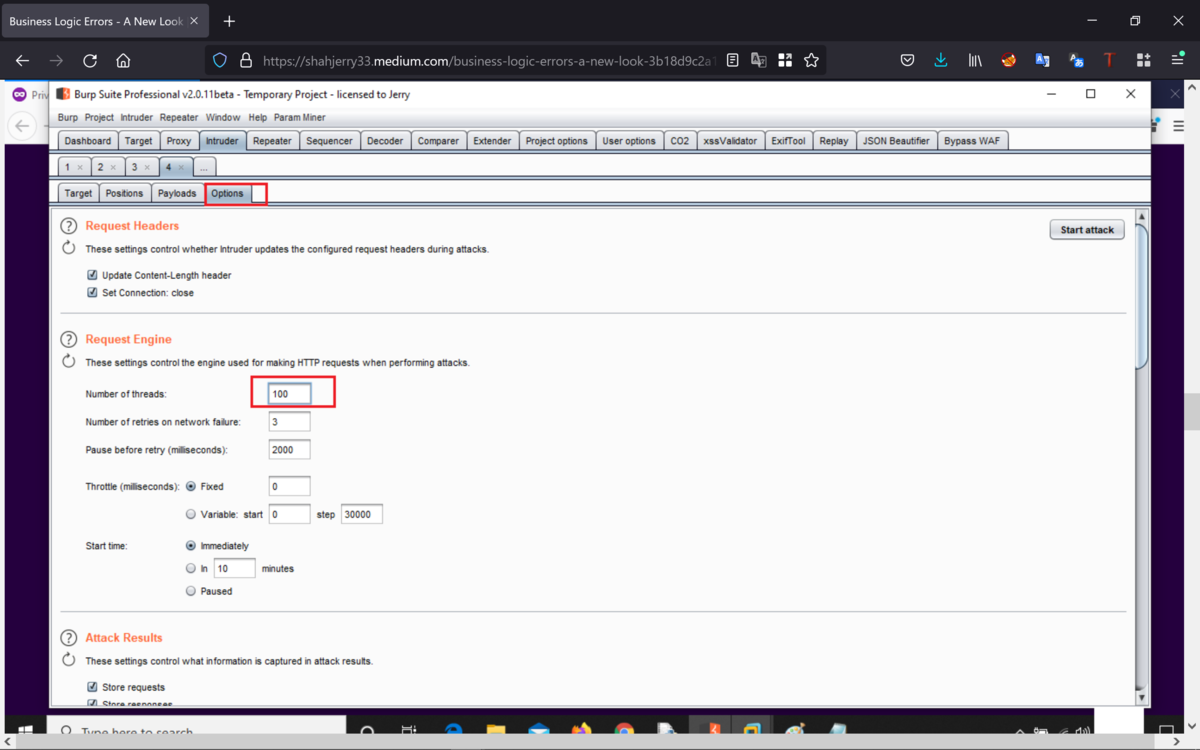
Task: Toggle Store requests checkbox
Action: pyautogui.click(x=92, y=688)
